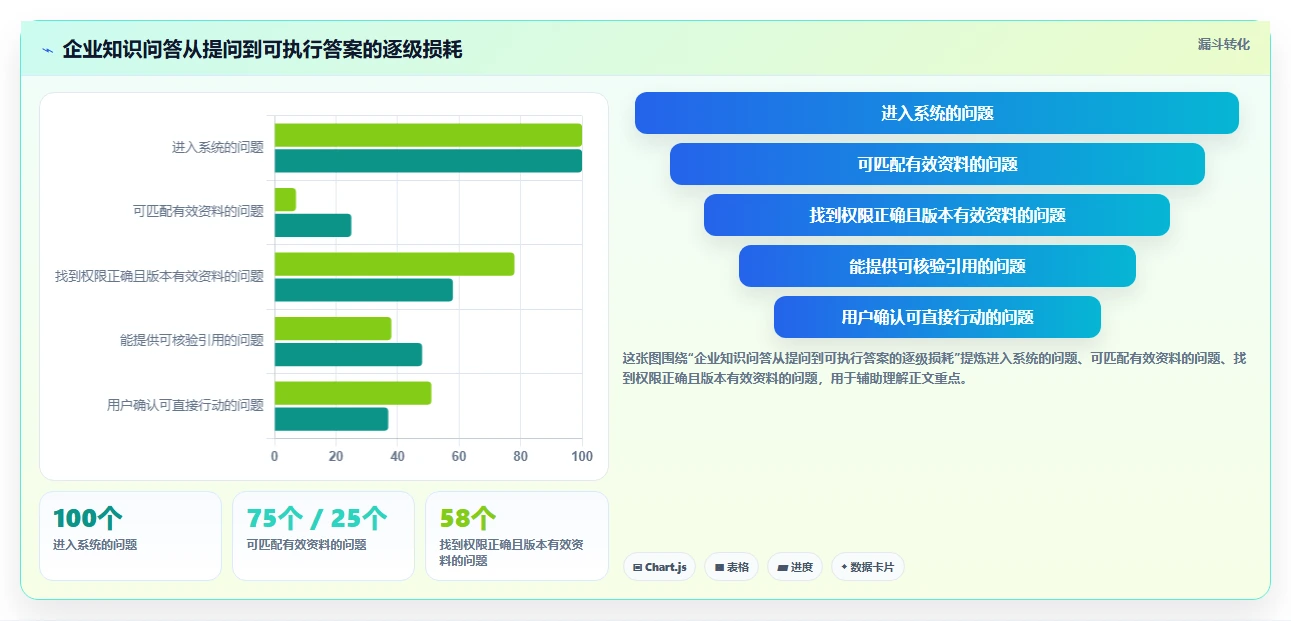Select the 找到权限正确且版本有效资料的问题 funnel stage
The image size is (1291, 621).
point(937,215)
